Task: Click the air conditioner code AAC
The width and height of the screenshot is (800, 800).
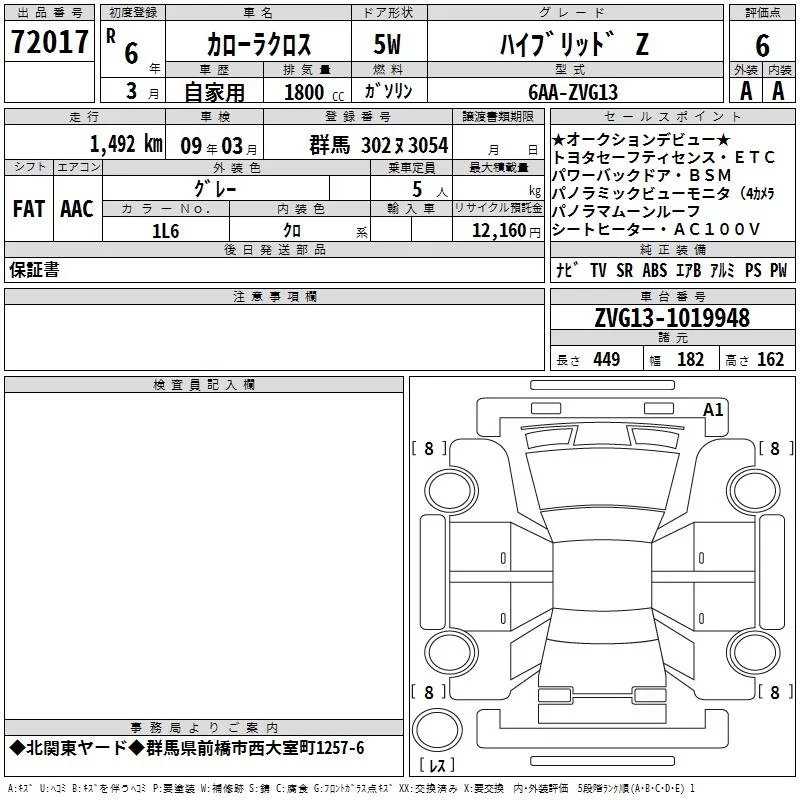Action: pyautogui.click(x=77, y=209)
